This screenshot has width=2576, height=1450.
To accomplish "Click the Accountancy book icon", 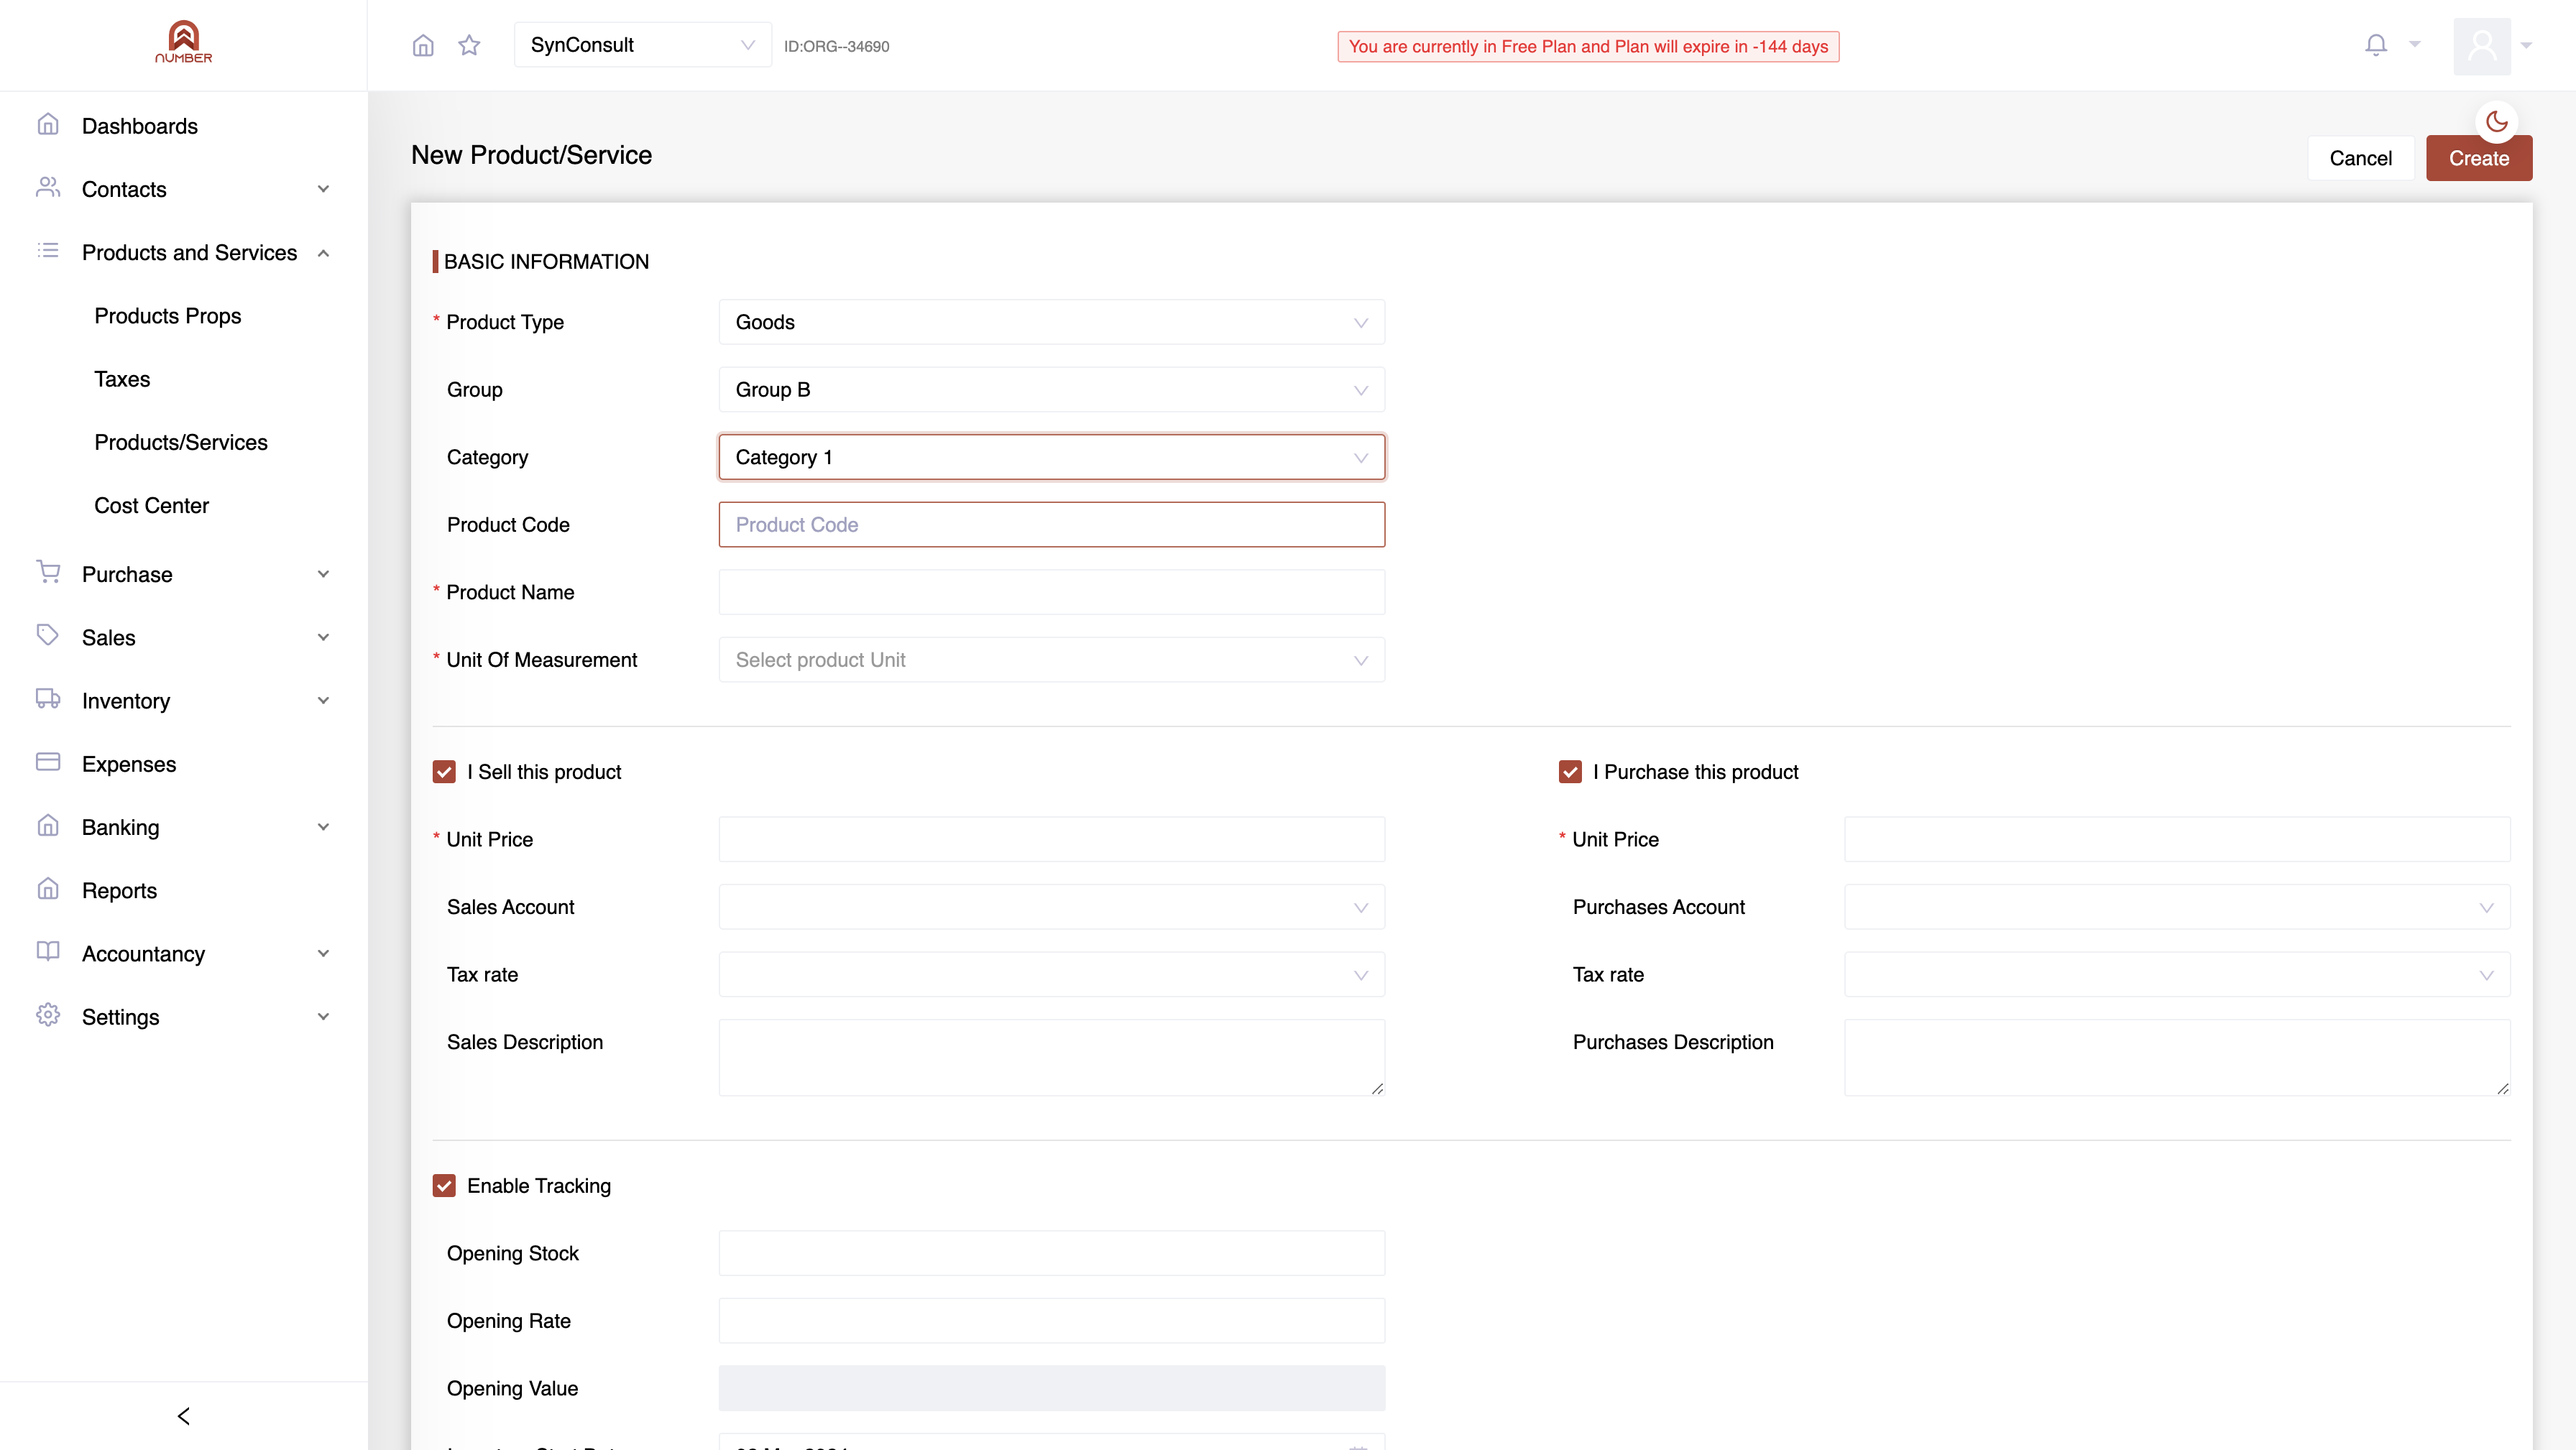I will [48, 952].
